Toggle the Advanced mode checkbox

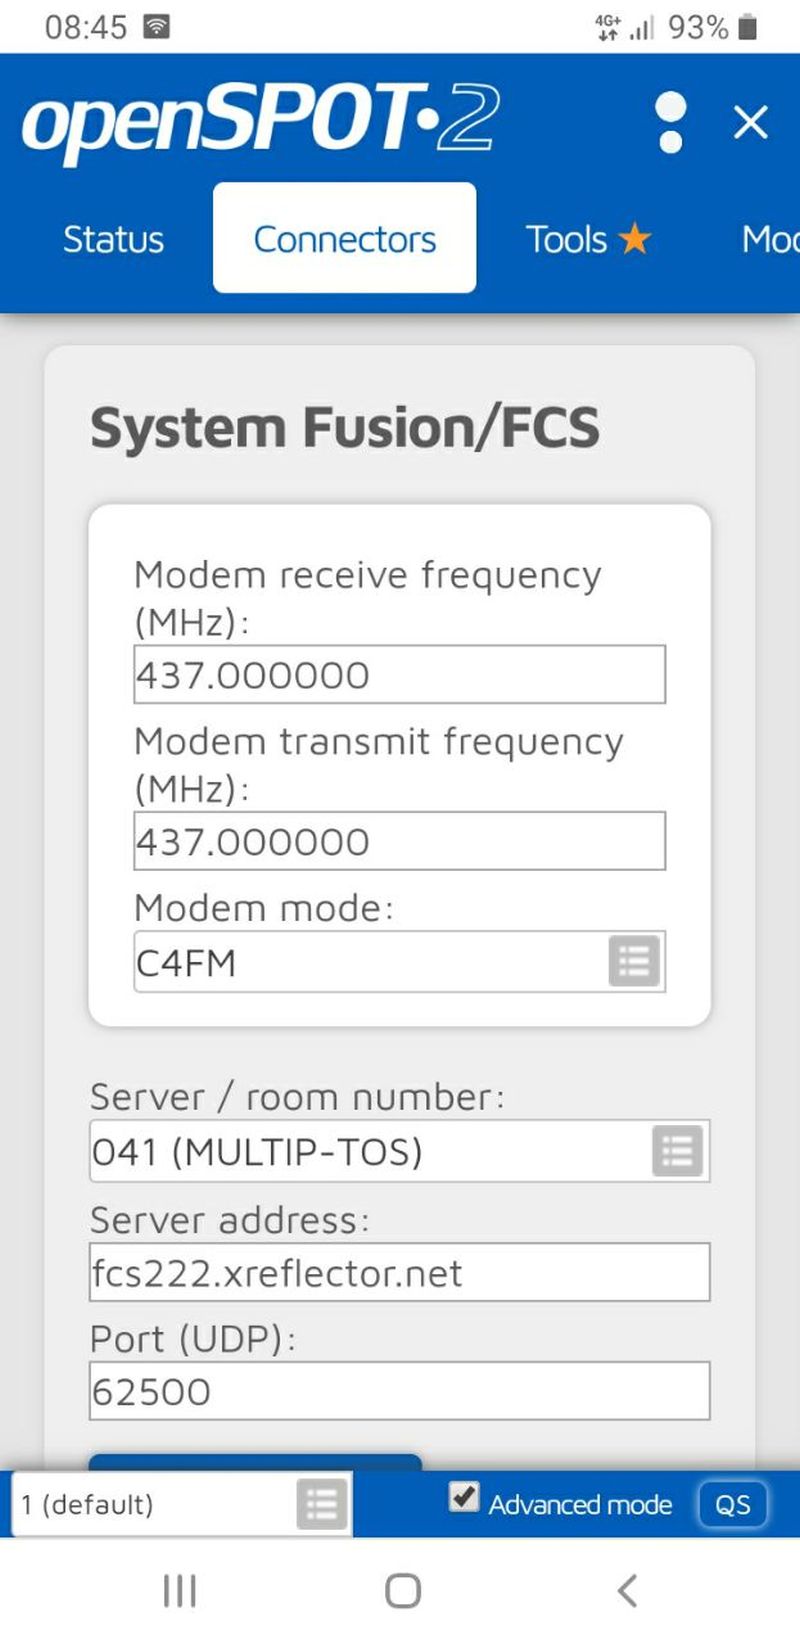tap(463, 1497)
